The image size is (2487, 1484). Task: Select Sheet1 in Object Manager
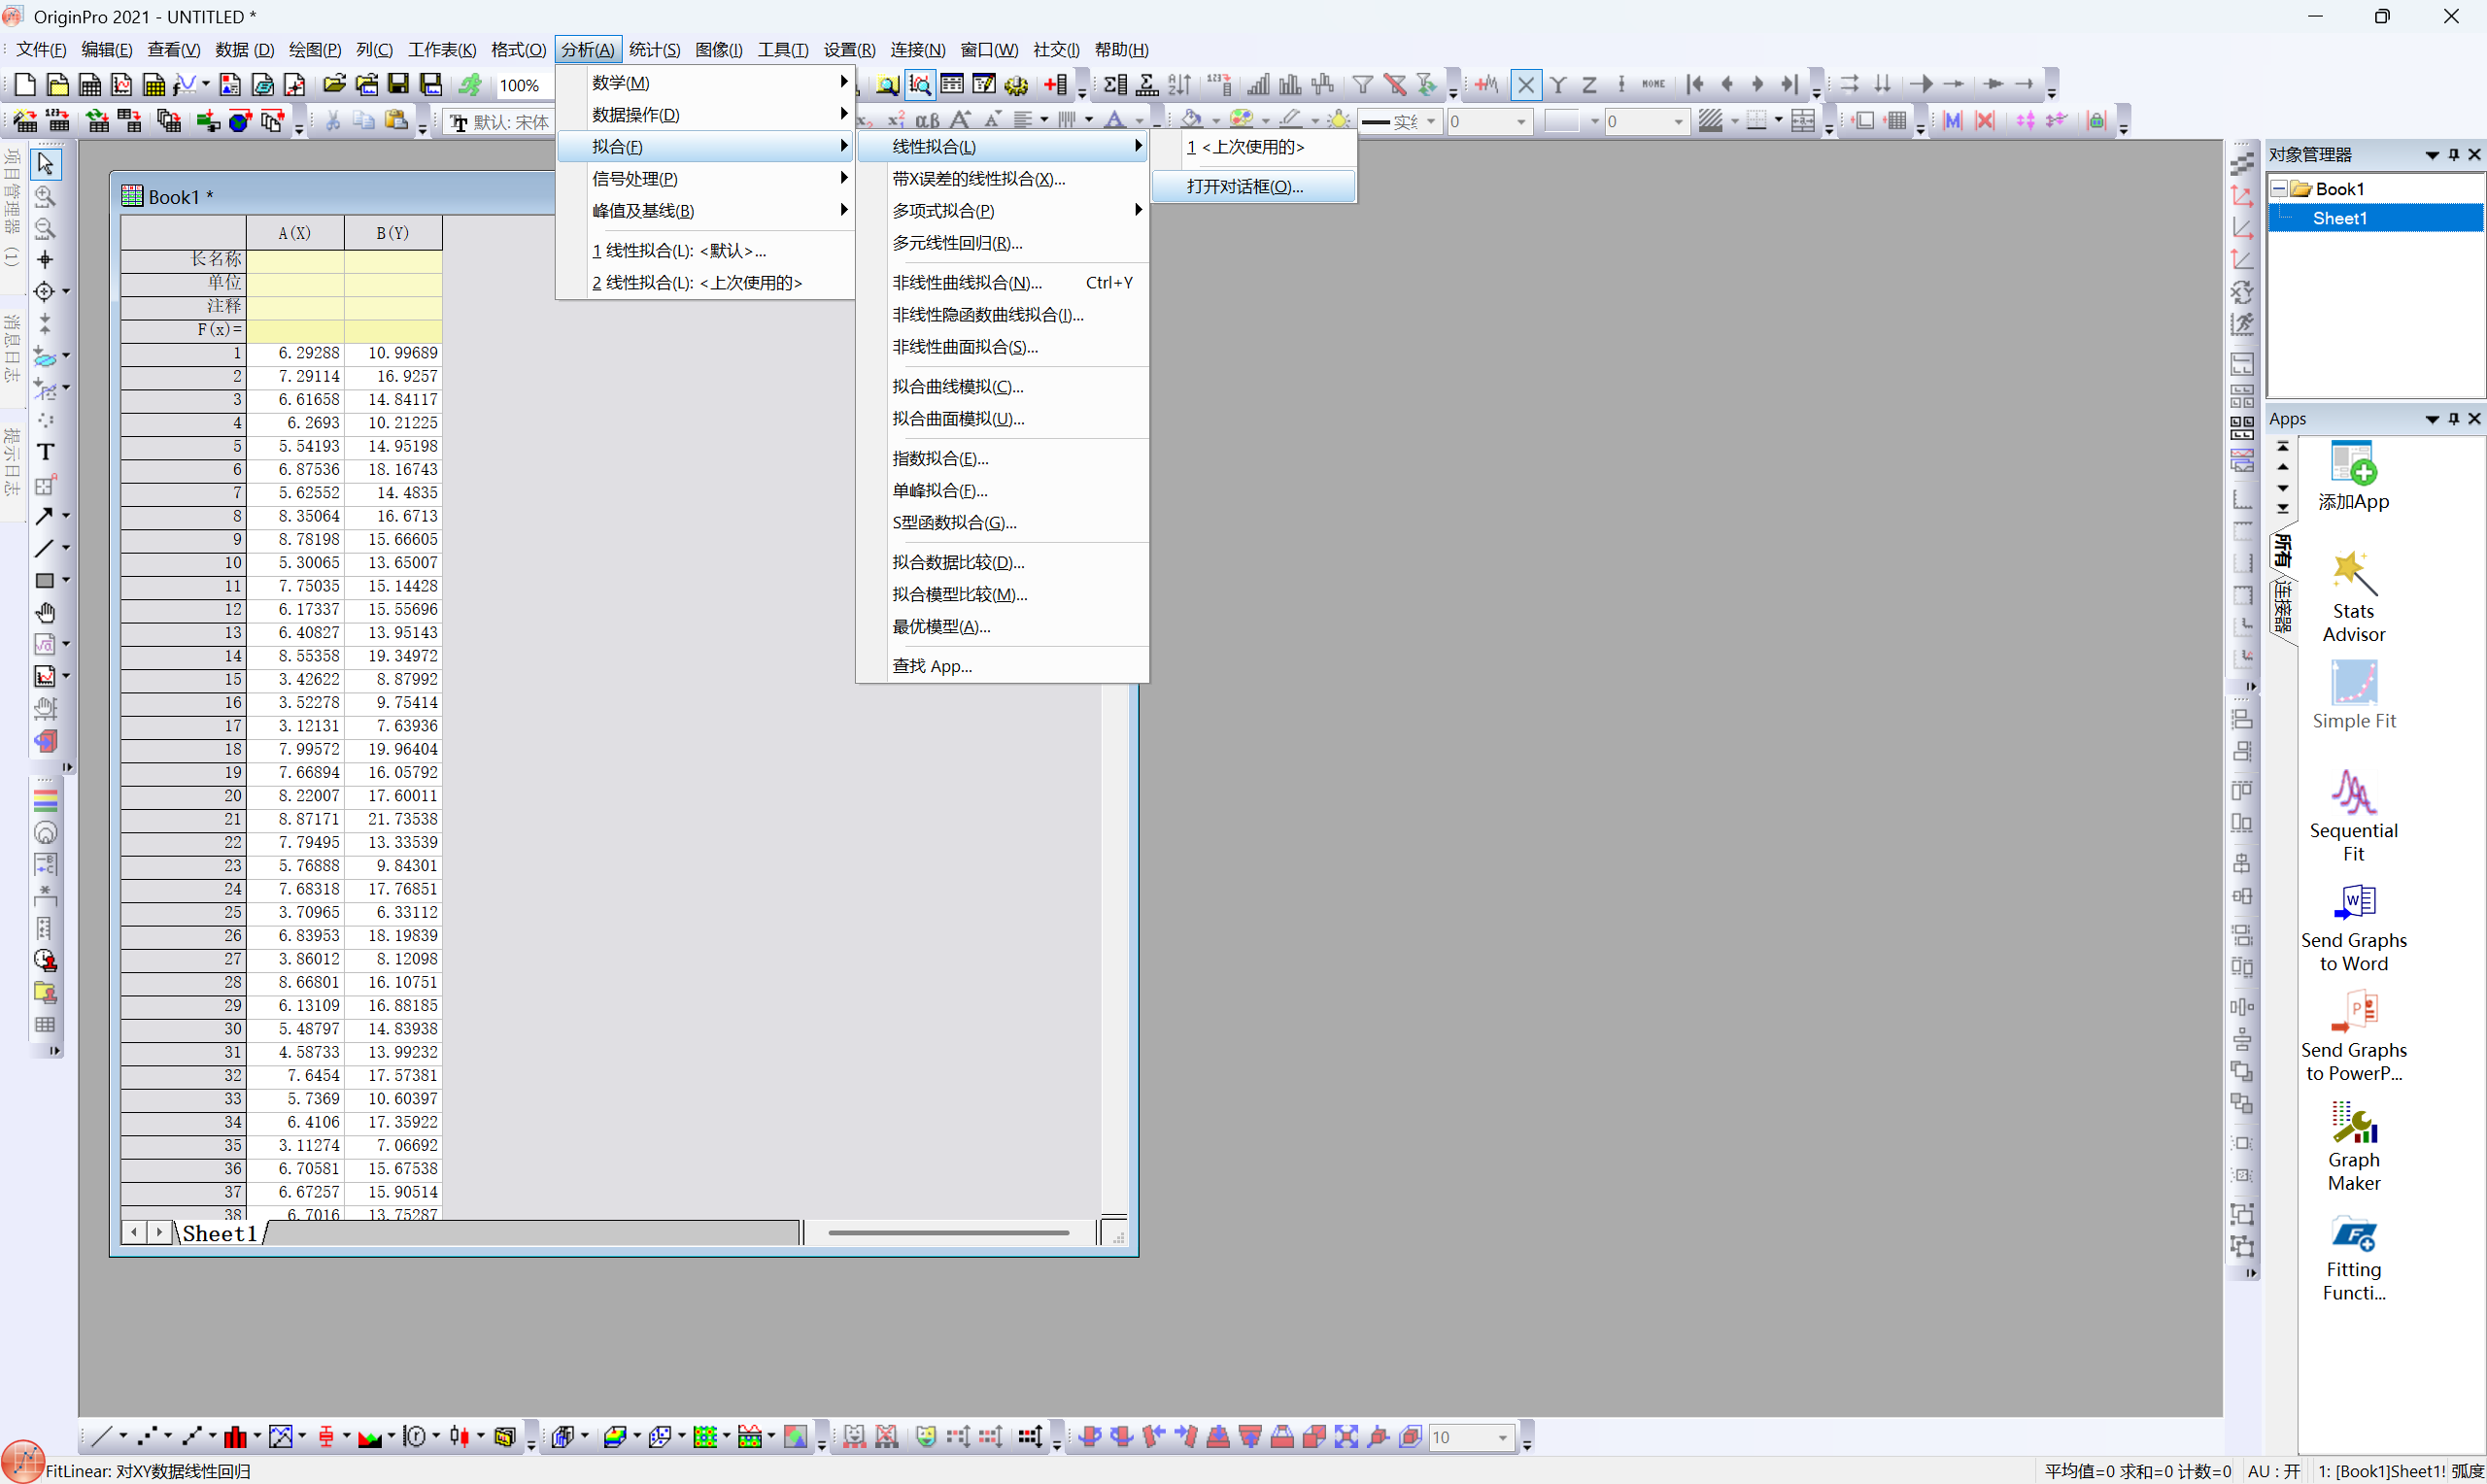(2339, 219)
